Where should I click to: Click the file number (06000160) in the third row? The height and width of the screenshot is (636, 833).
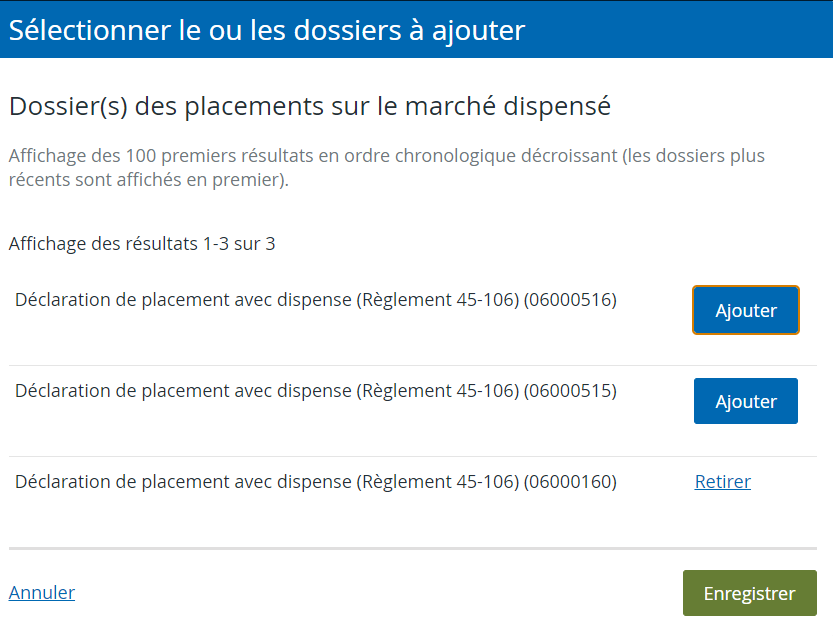[x=570, y=481]
